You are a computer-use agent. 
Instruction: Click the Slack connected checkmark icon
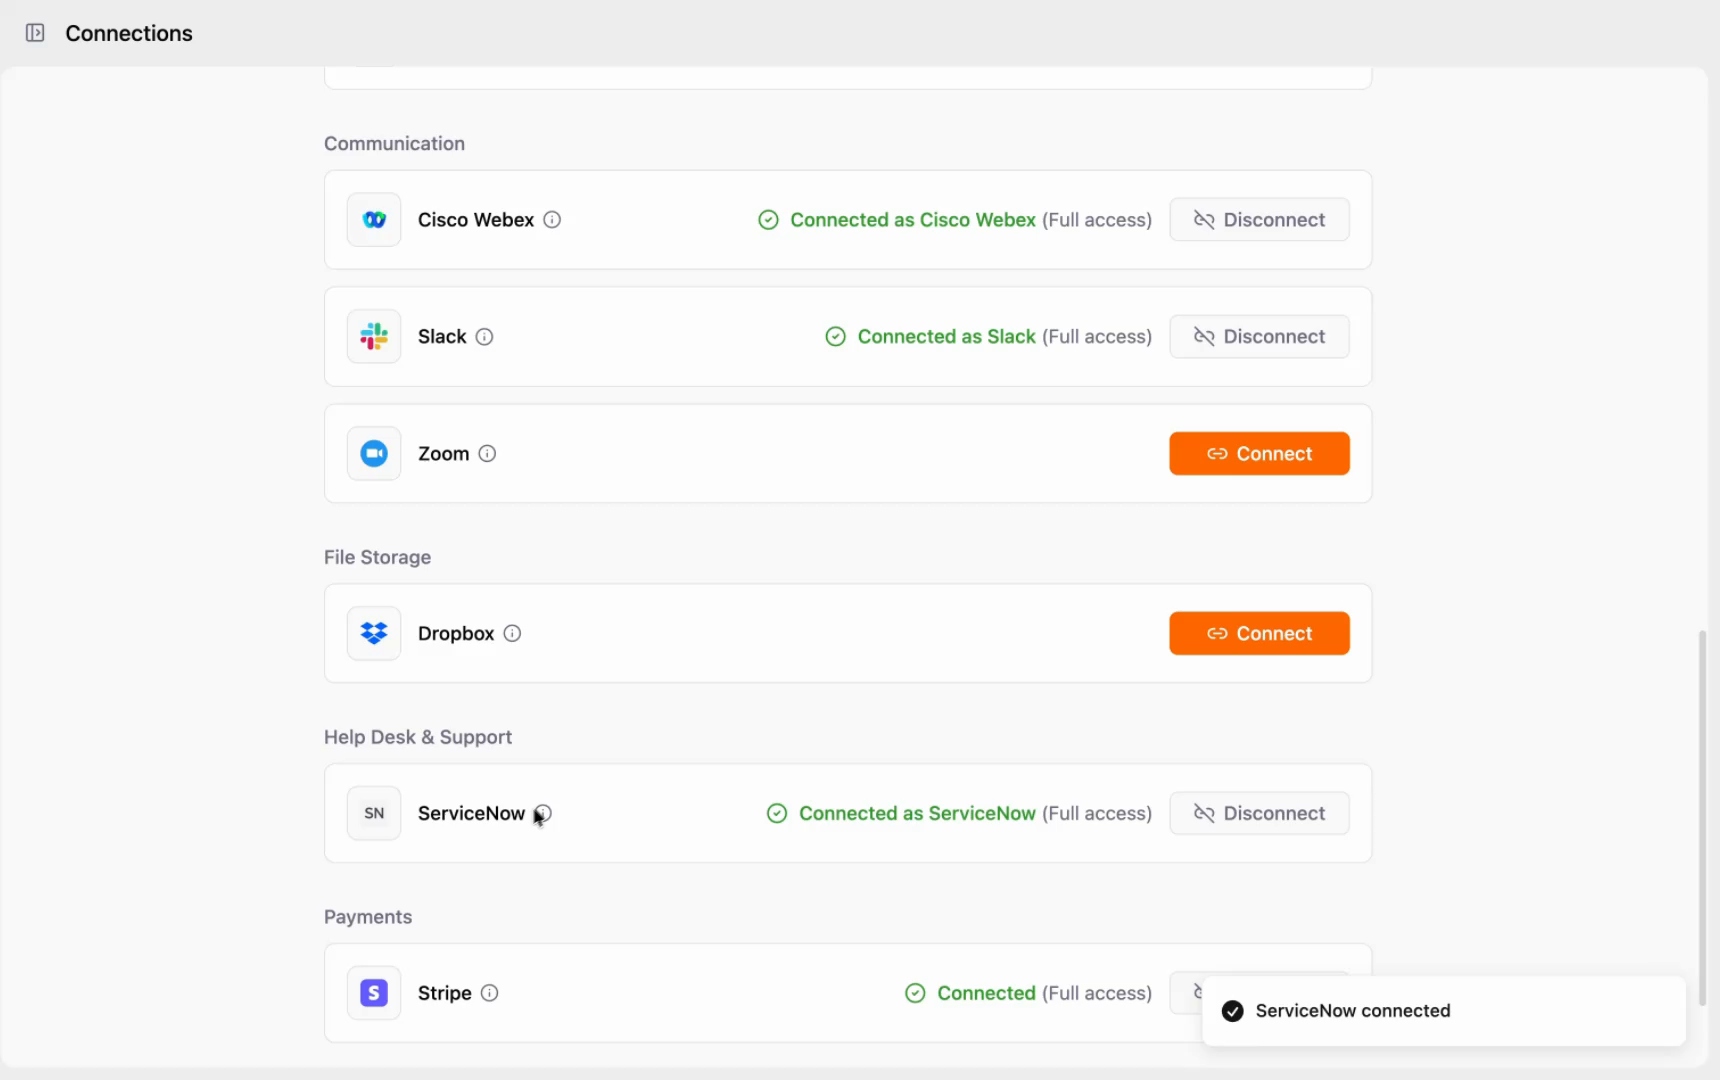coord(835,337)
